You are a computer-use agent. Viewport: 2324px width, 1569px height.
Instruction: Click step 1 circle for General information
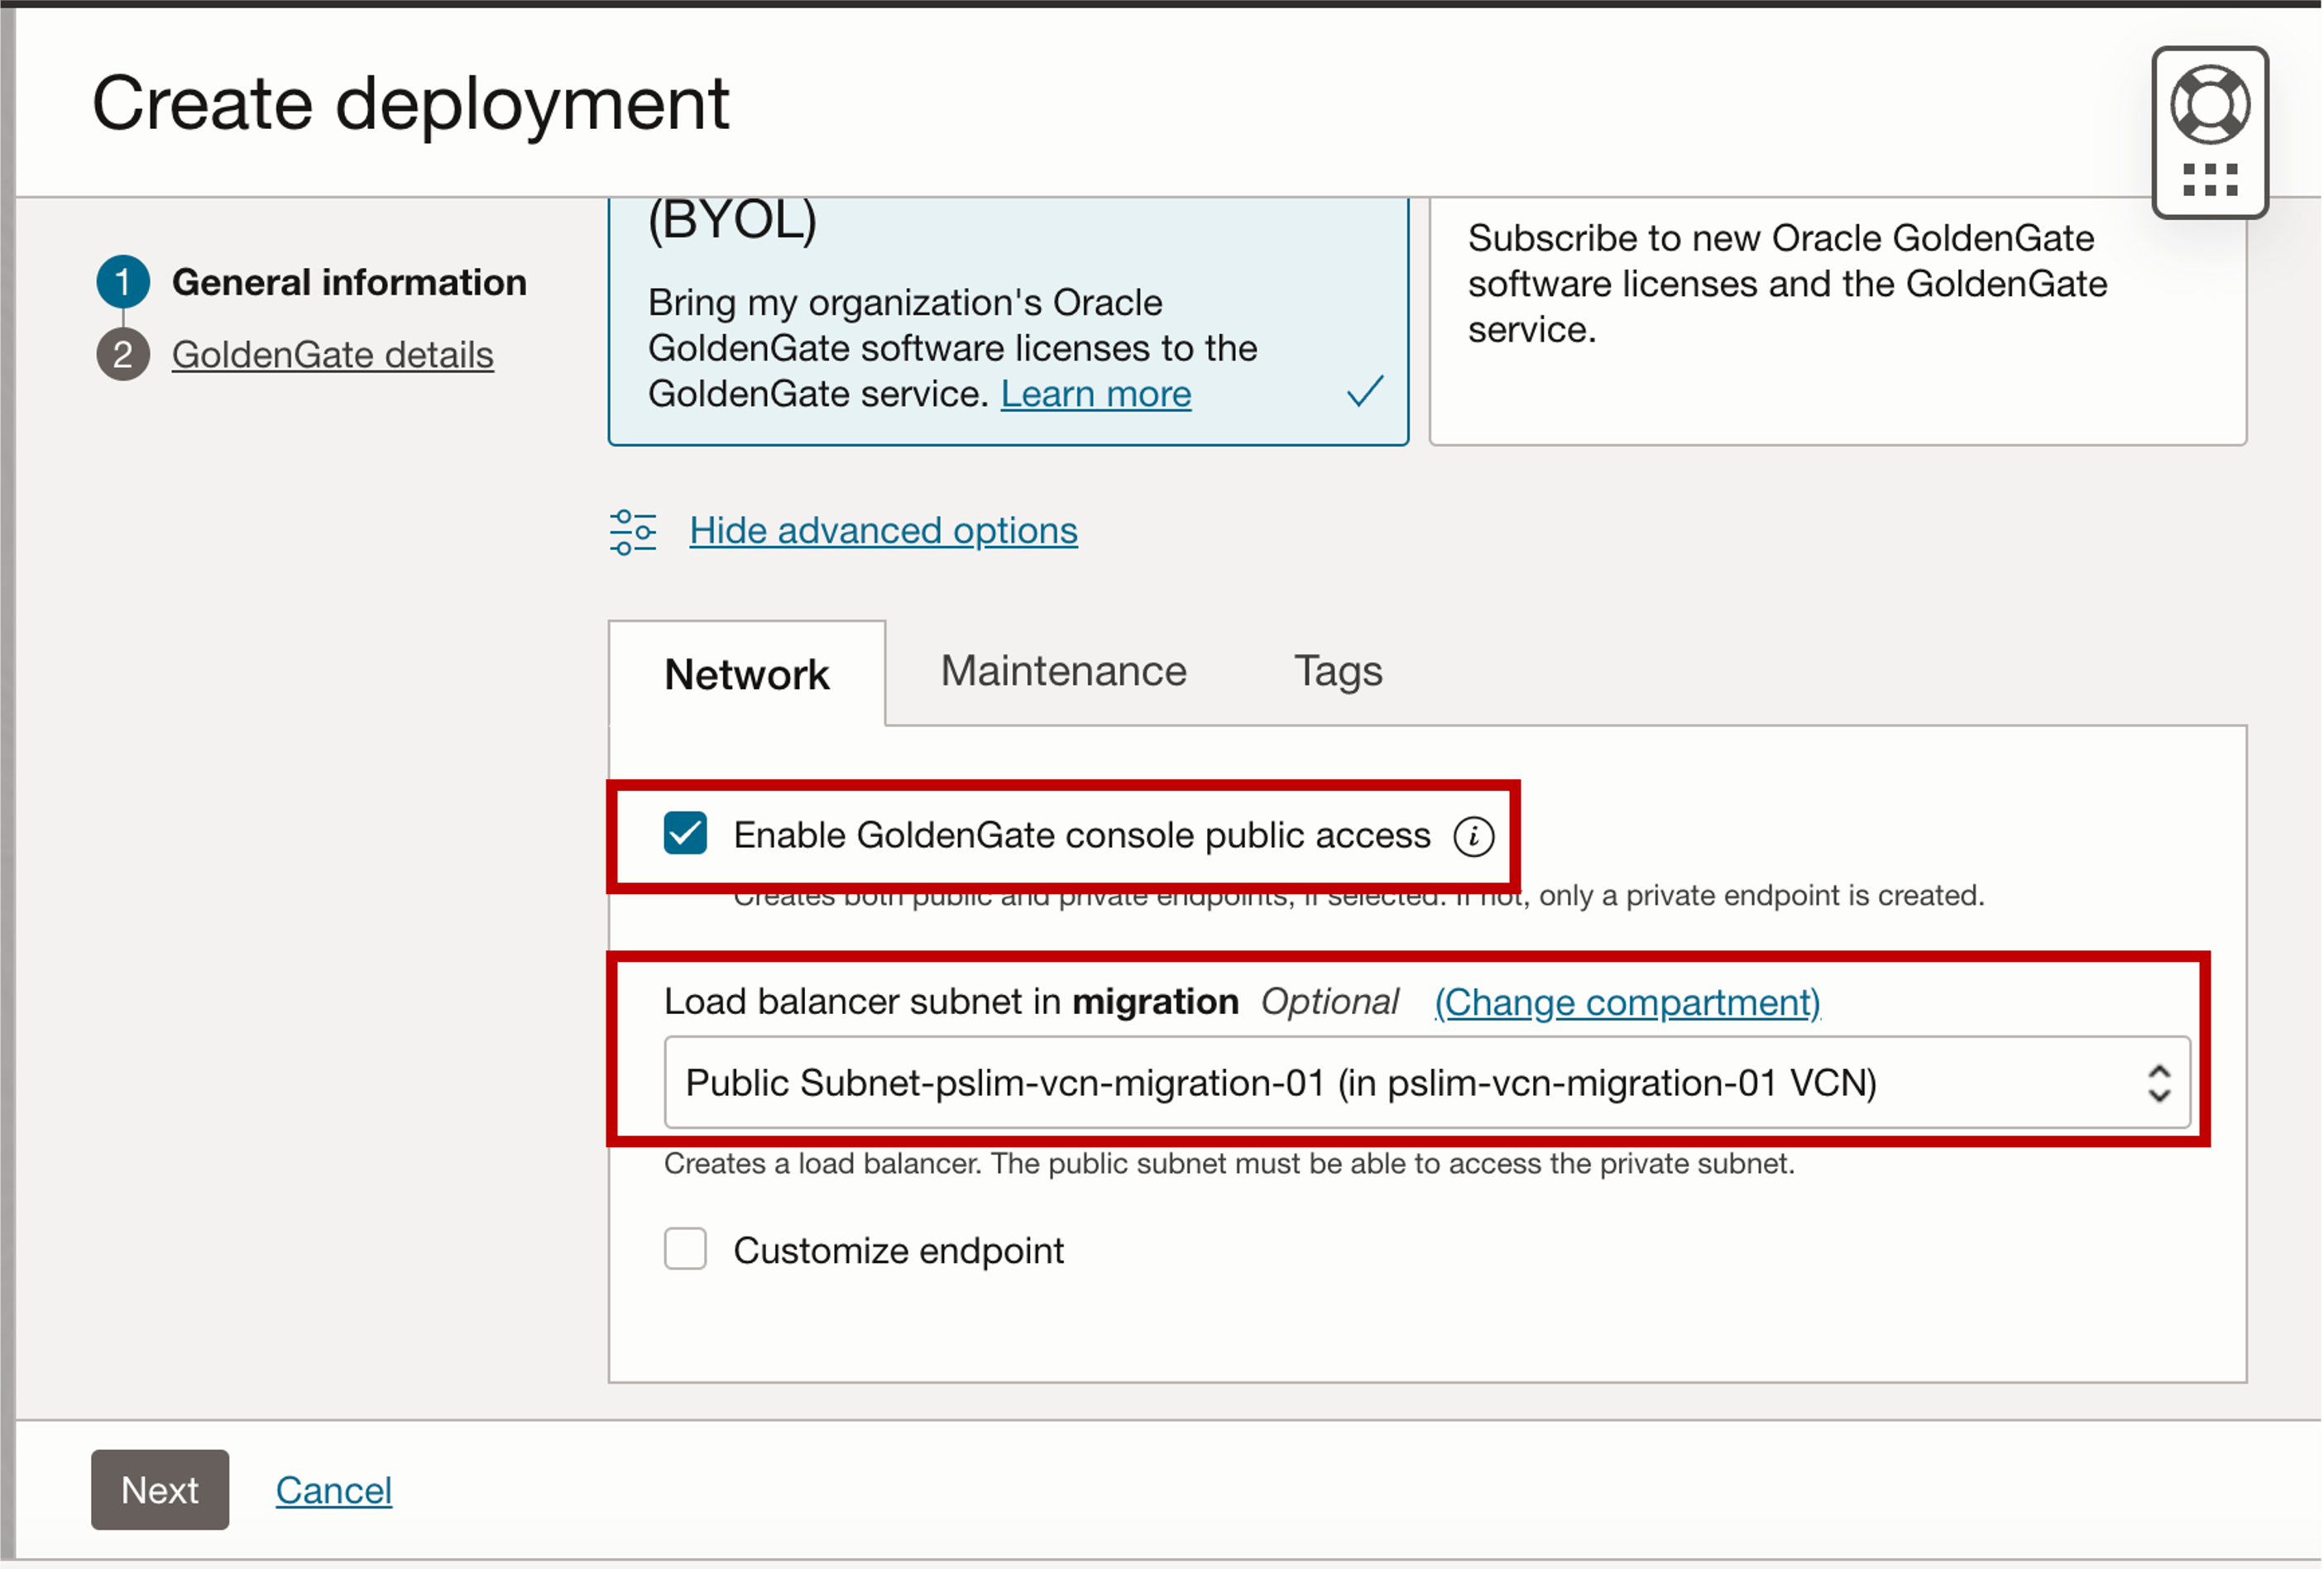click(123, 282)
